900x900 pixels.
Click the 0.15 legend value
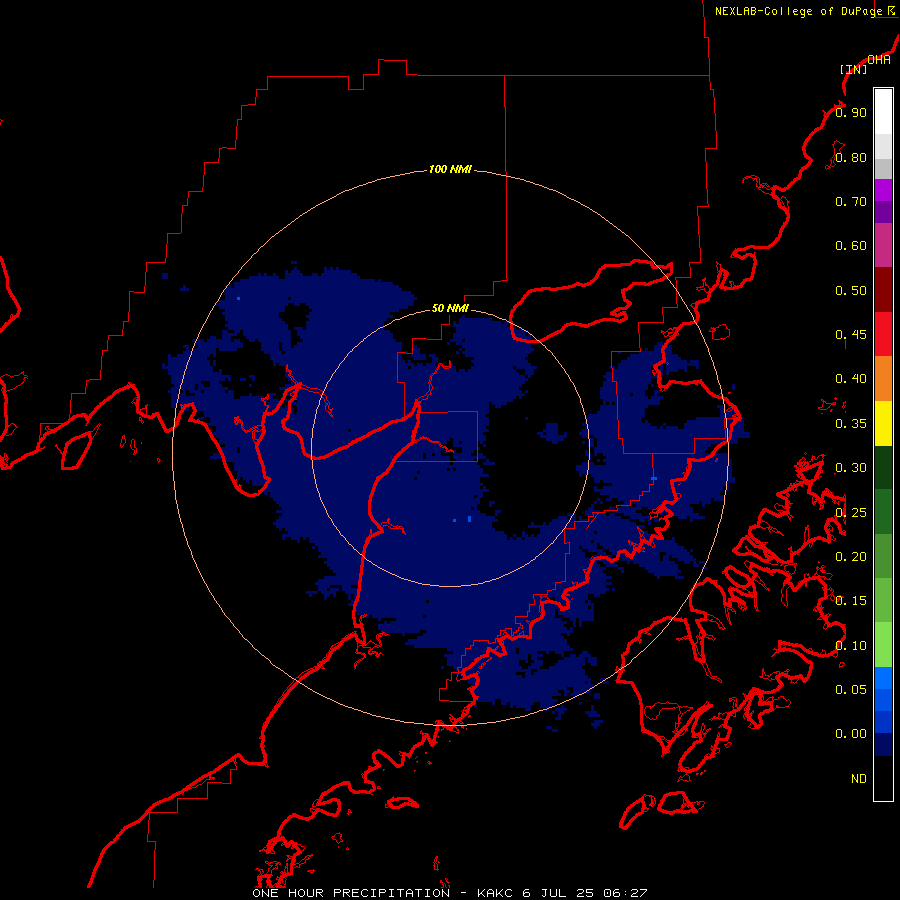pyautogui.click(x=851, y=601)
